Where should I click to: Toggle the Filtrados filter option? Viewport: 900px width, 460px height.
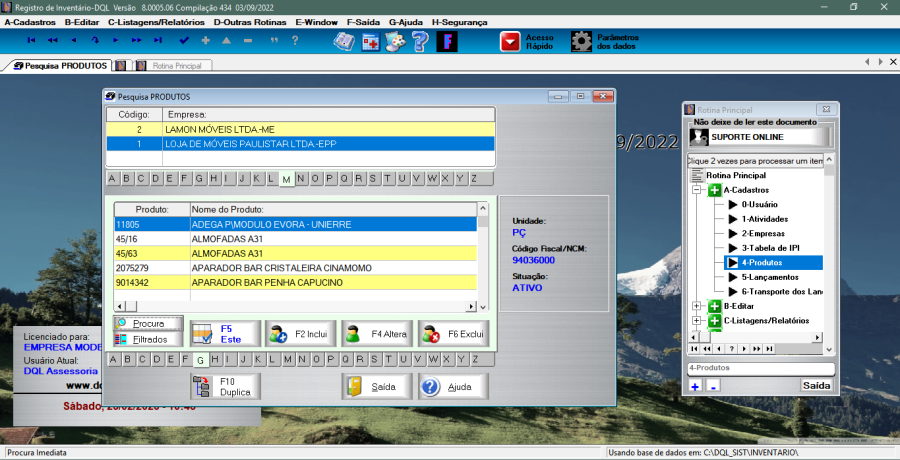(x=148, y=340)
